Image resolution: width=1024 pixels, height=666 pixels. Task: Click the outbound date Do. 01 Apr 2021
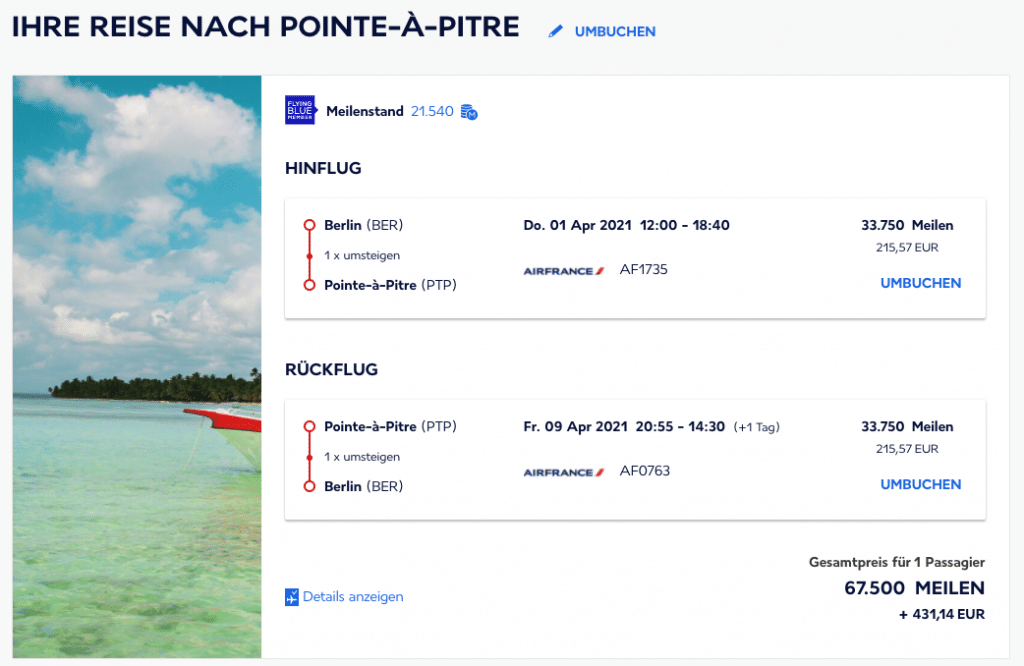pyautogui.click(x=577, y=225)
